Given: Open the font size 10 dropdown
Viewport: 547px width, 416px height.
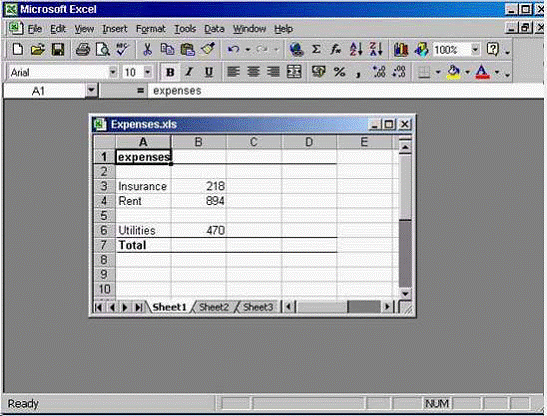Looking at the screenshot, I should click(148, 72).
